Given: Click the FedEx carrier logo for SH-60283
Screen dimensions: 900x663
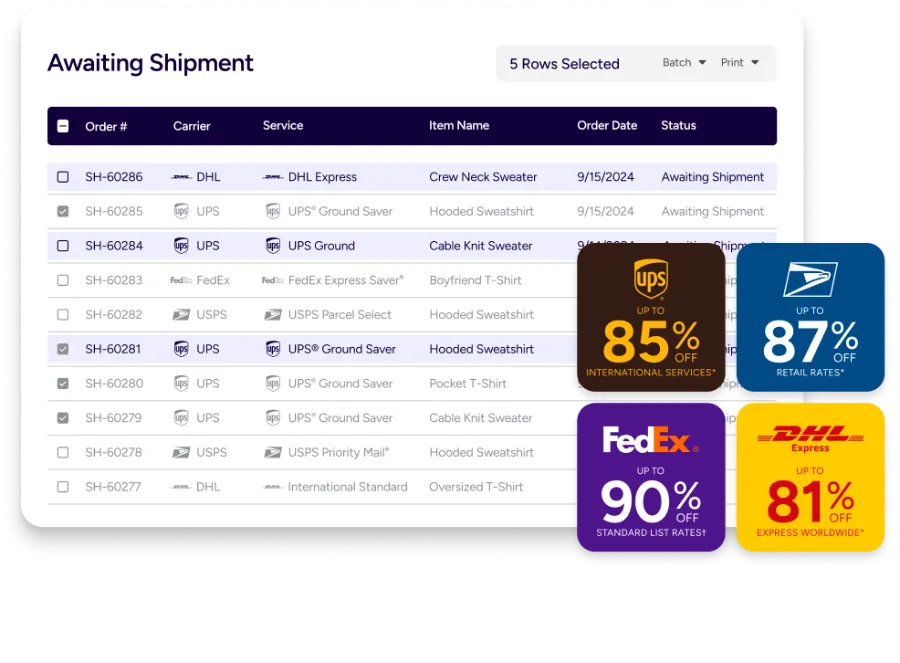Looking at the screenshot, I should (181, 280).
